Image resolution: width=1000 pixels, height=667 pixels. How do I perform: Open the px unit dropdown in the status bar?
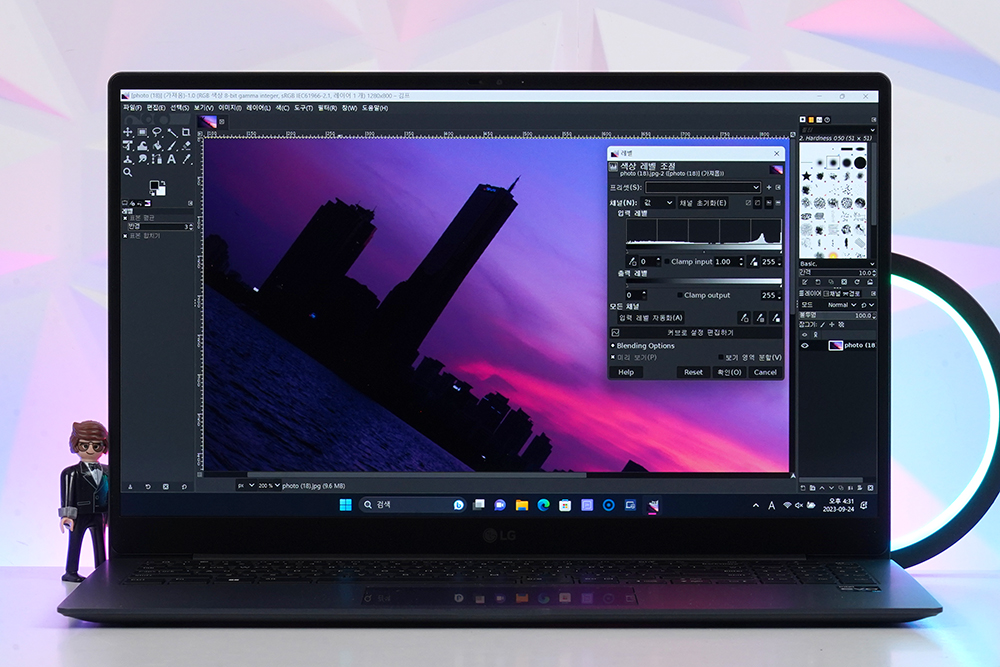pos(246,486)
